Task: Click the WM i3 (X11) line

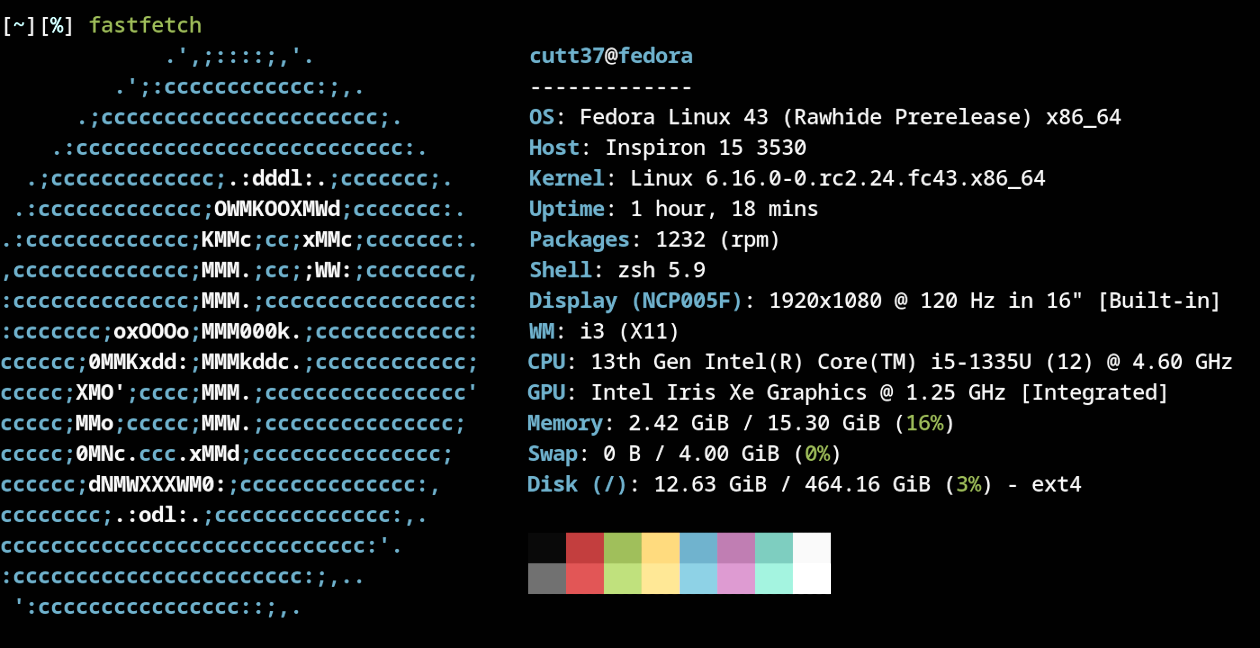Action: pyautogui.click(x=604, y=331)
